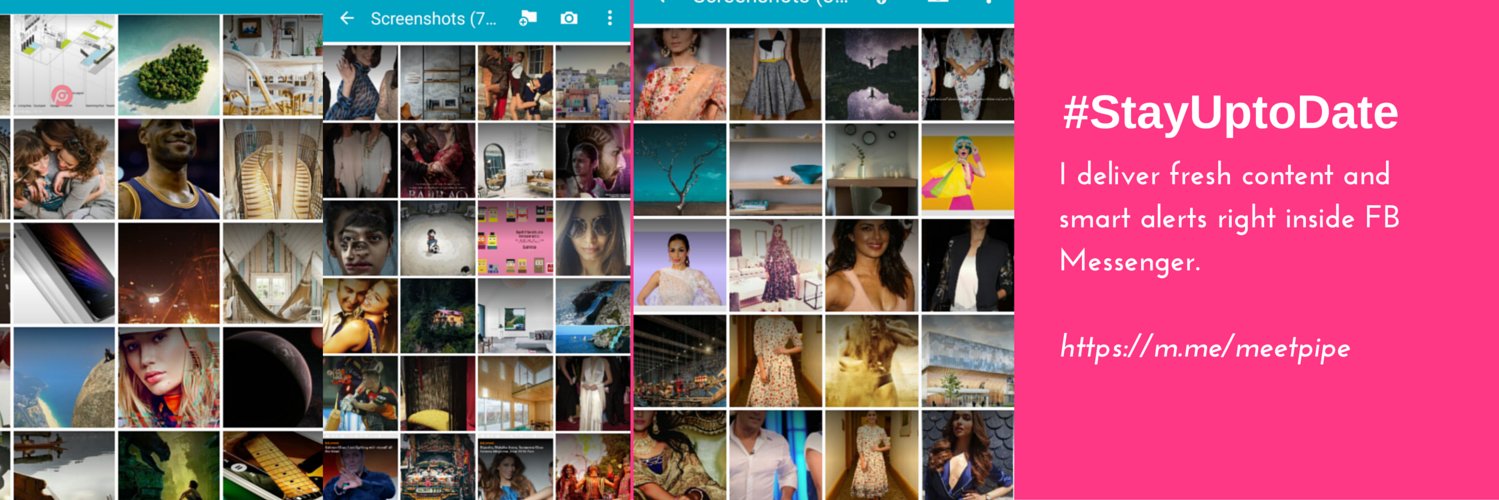Viewport: 1499px width, 500px height.
Task: Open the yellow chair in dark room thumbnail
Action: click(438, 392)
